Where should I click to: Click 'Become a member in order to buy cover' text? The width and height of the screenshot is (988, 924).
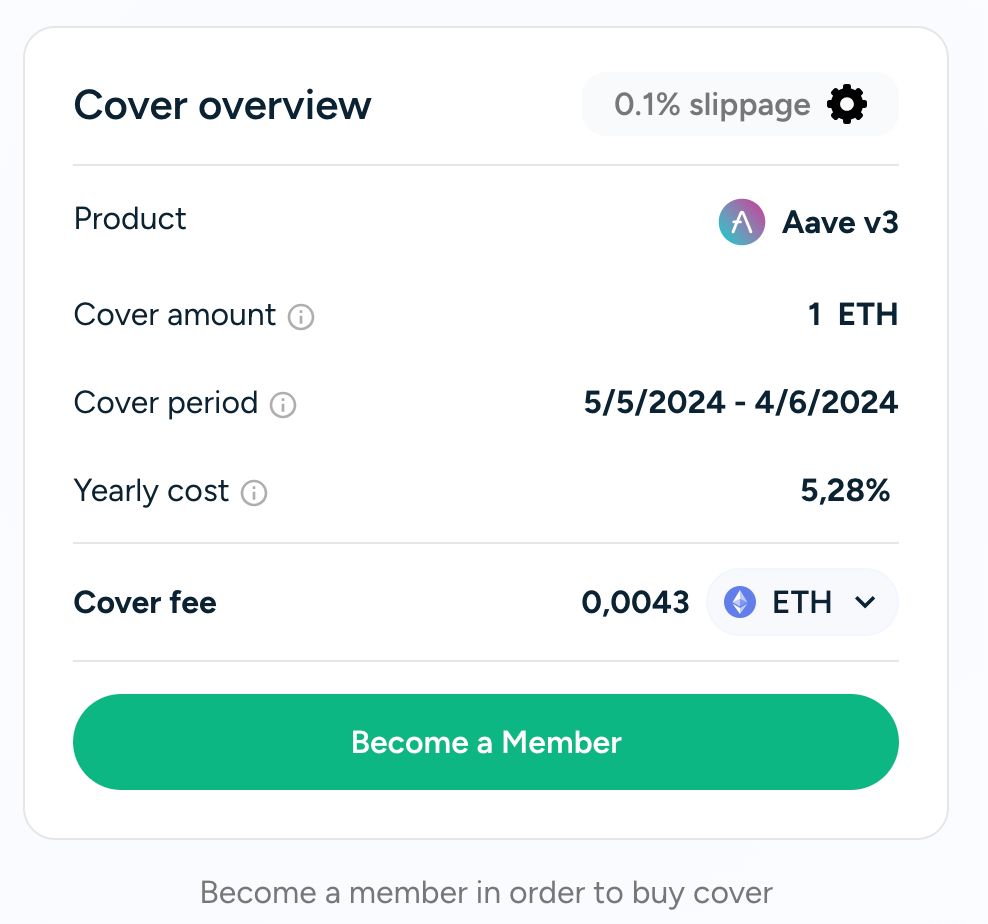coord(486,892)
